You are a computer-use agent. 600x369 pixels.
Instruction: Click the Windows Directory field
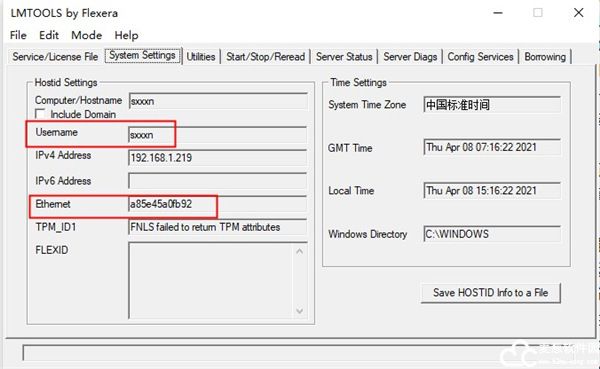coord(492,233)
